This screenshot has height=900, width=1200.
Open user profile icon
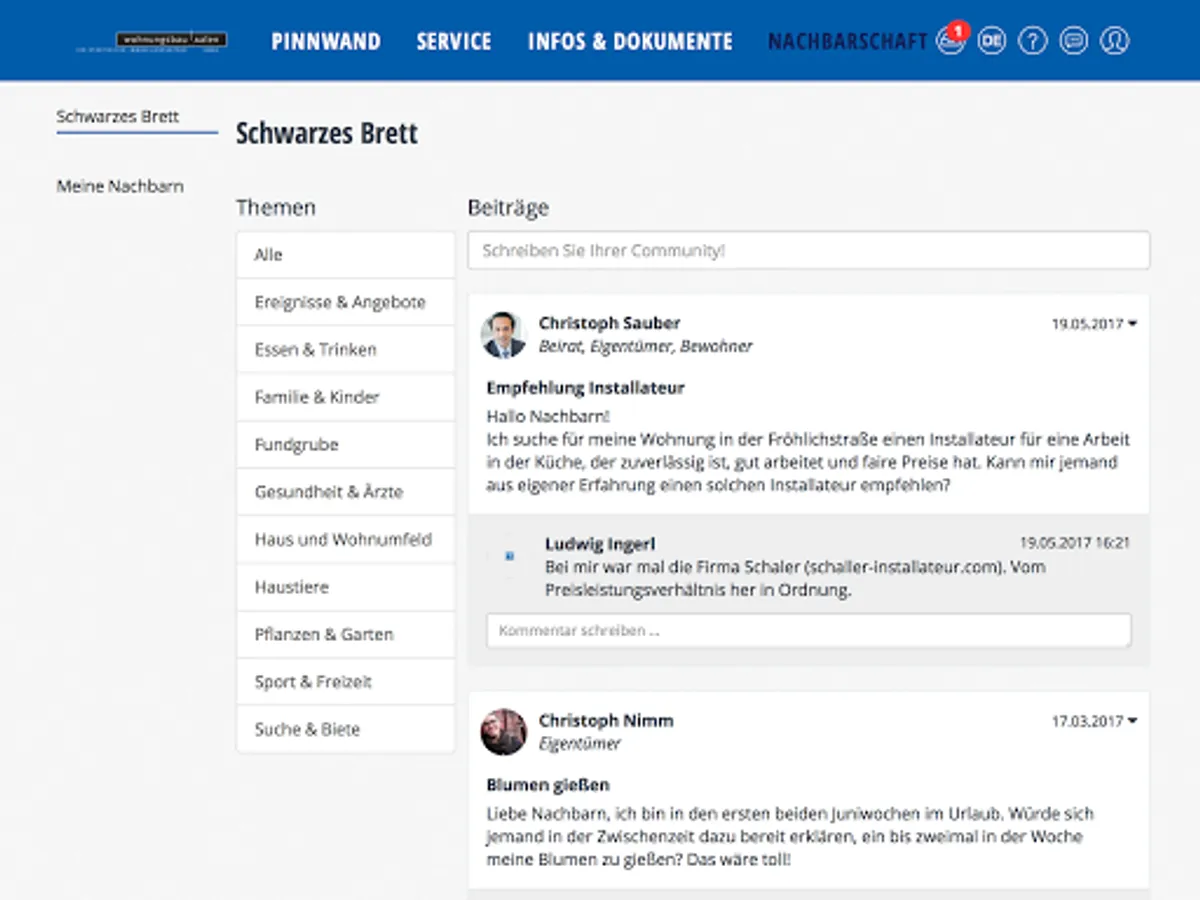[1114, 41]
